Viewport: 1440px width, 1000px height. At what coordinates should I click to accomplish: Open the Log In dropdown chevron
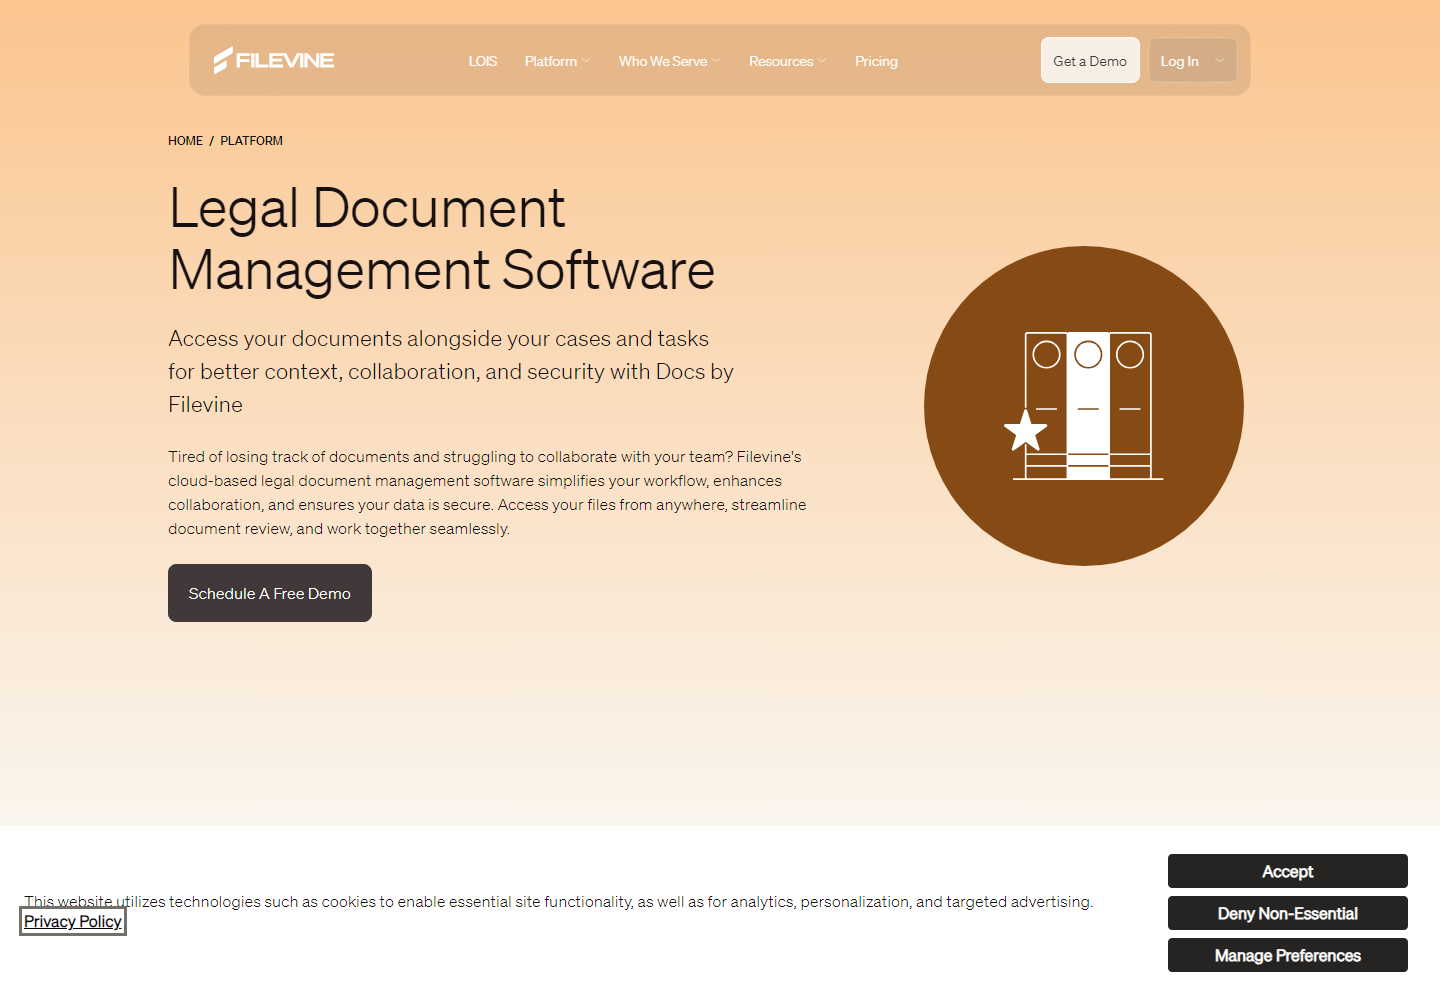coord(1220,60)
